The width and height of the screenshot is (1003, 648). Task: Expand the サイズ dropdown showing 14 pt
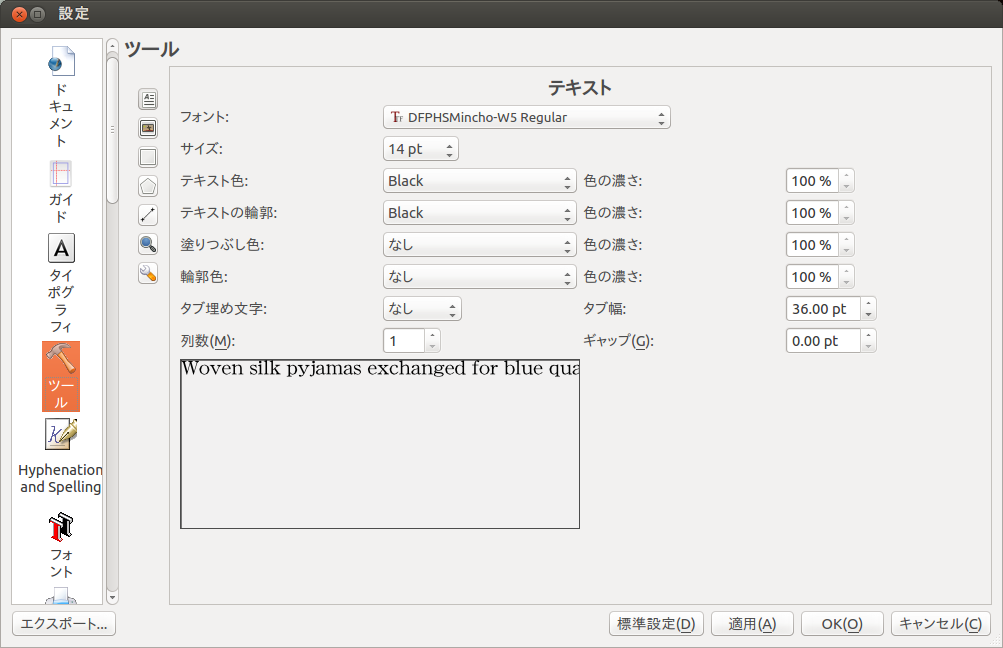click(x=420, y=150)
